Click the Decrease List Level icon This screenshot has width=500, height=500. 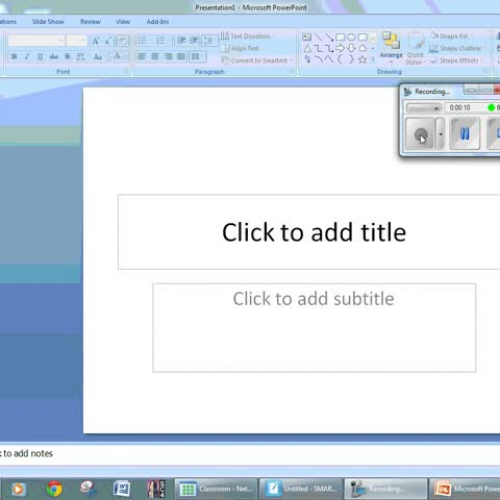(x=181, y=41)
